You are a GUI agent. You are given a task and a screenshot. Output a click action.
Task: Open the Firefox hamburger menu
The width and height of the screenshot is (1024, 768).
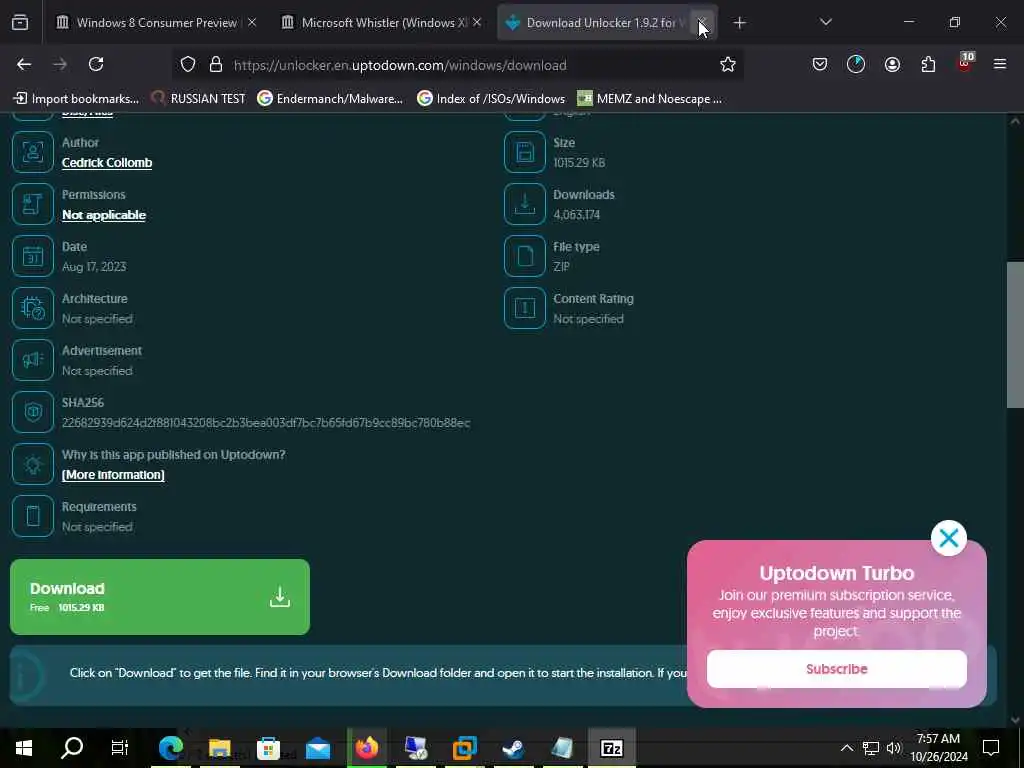point(1000,64)
